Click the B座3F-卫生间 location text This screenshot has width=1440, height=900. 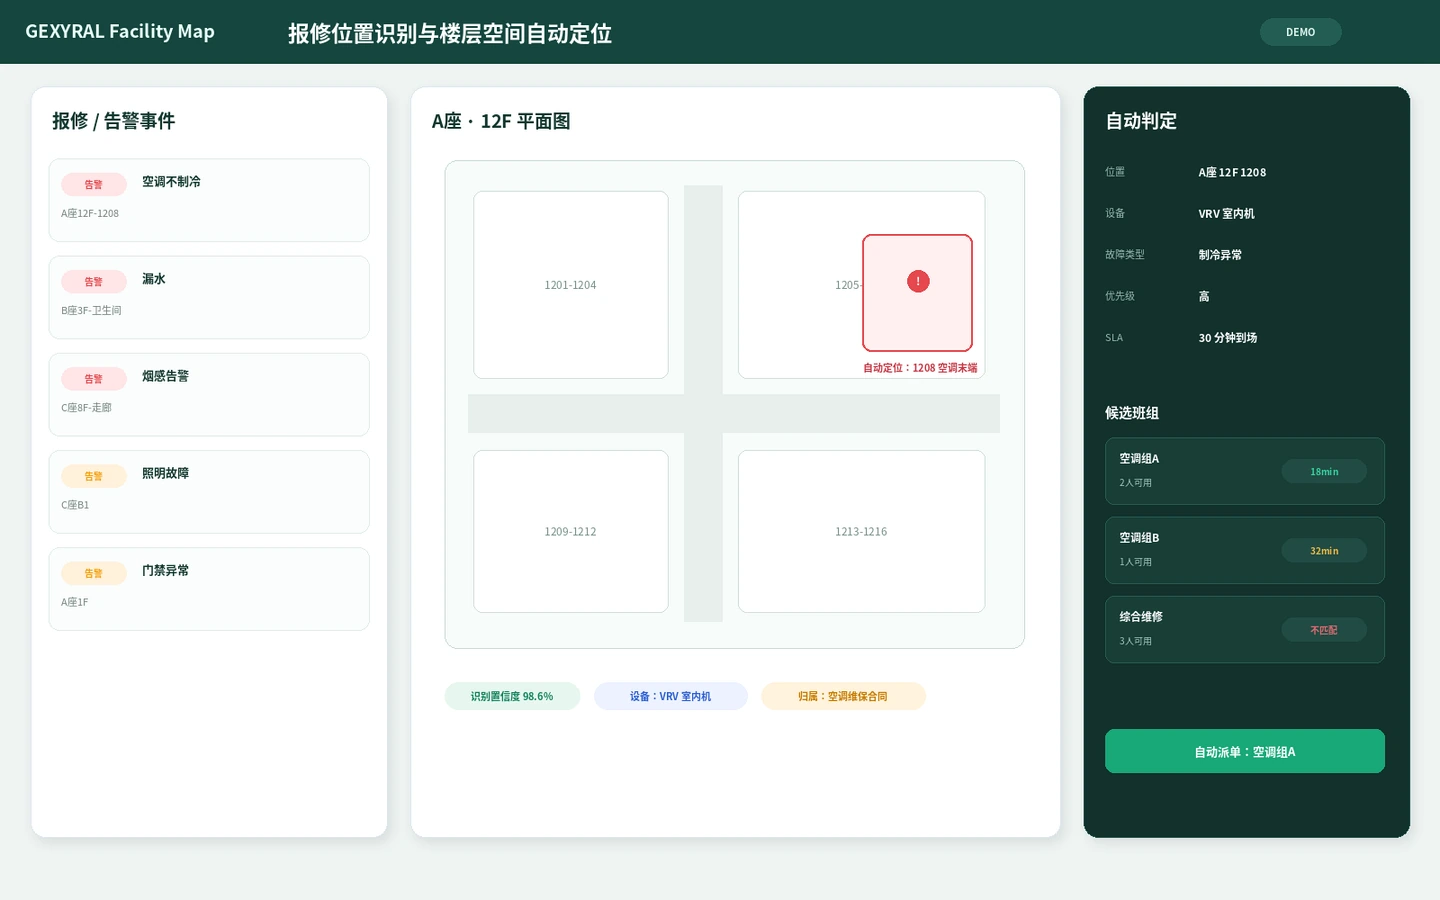tap(91, 310)
